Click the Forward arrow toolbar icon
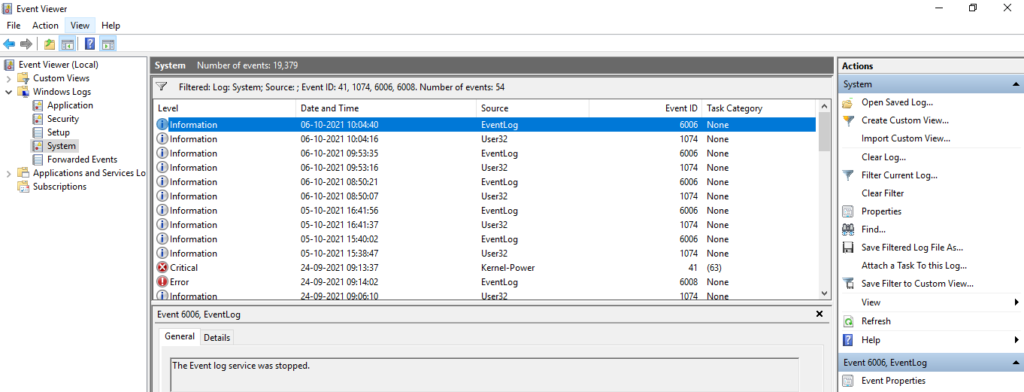The image size is (1024, 392). coord(26,44)
